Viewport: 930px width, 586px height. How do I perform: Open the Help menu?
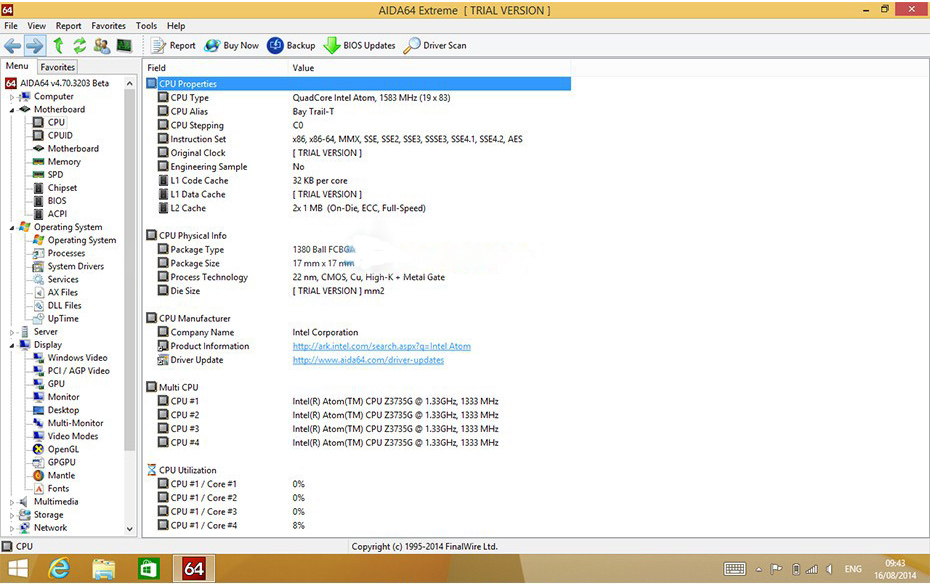pos(176,26)
